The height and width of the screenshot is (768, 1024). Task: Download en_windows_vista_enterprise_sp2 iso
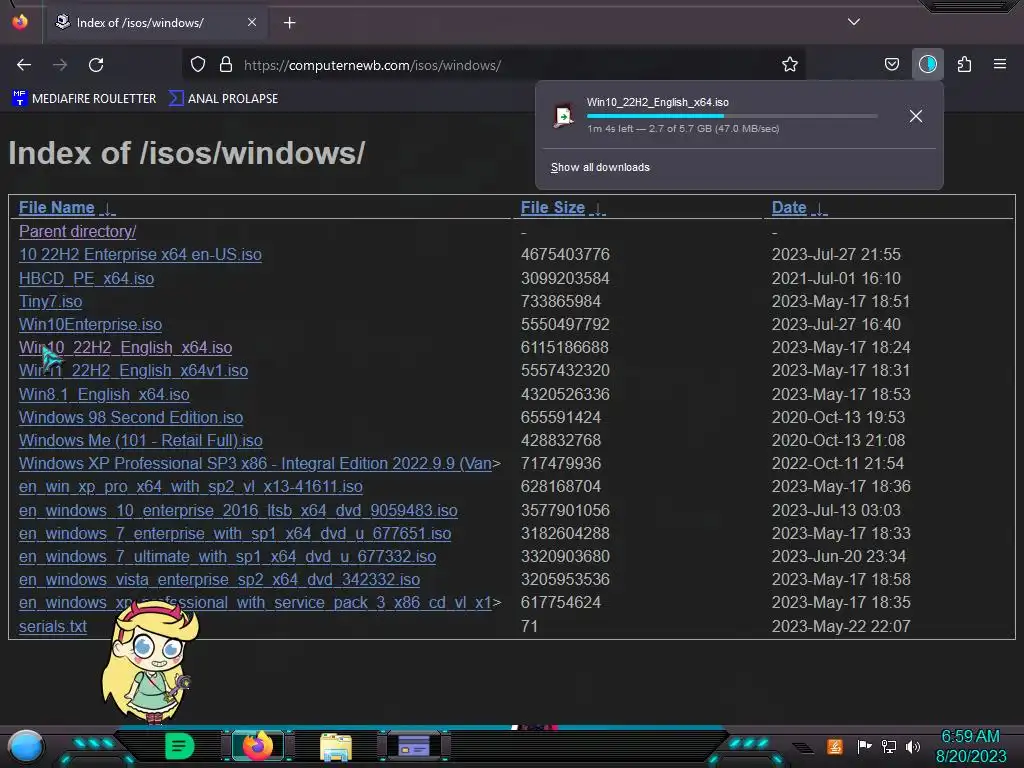(219, 579)
